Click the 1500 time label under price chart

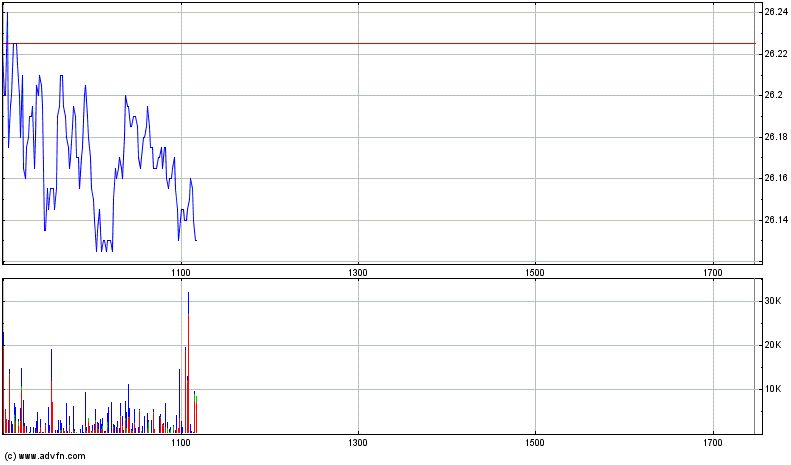pyautogui.click(x=535, y=273)
